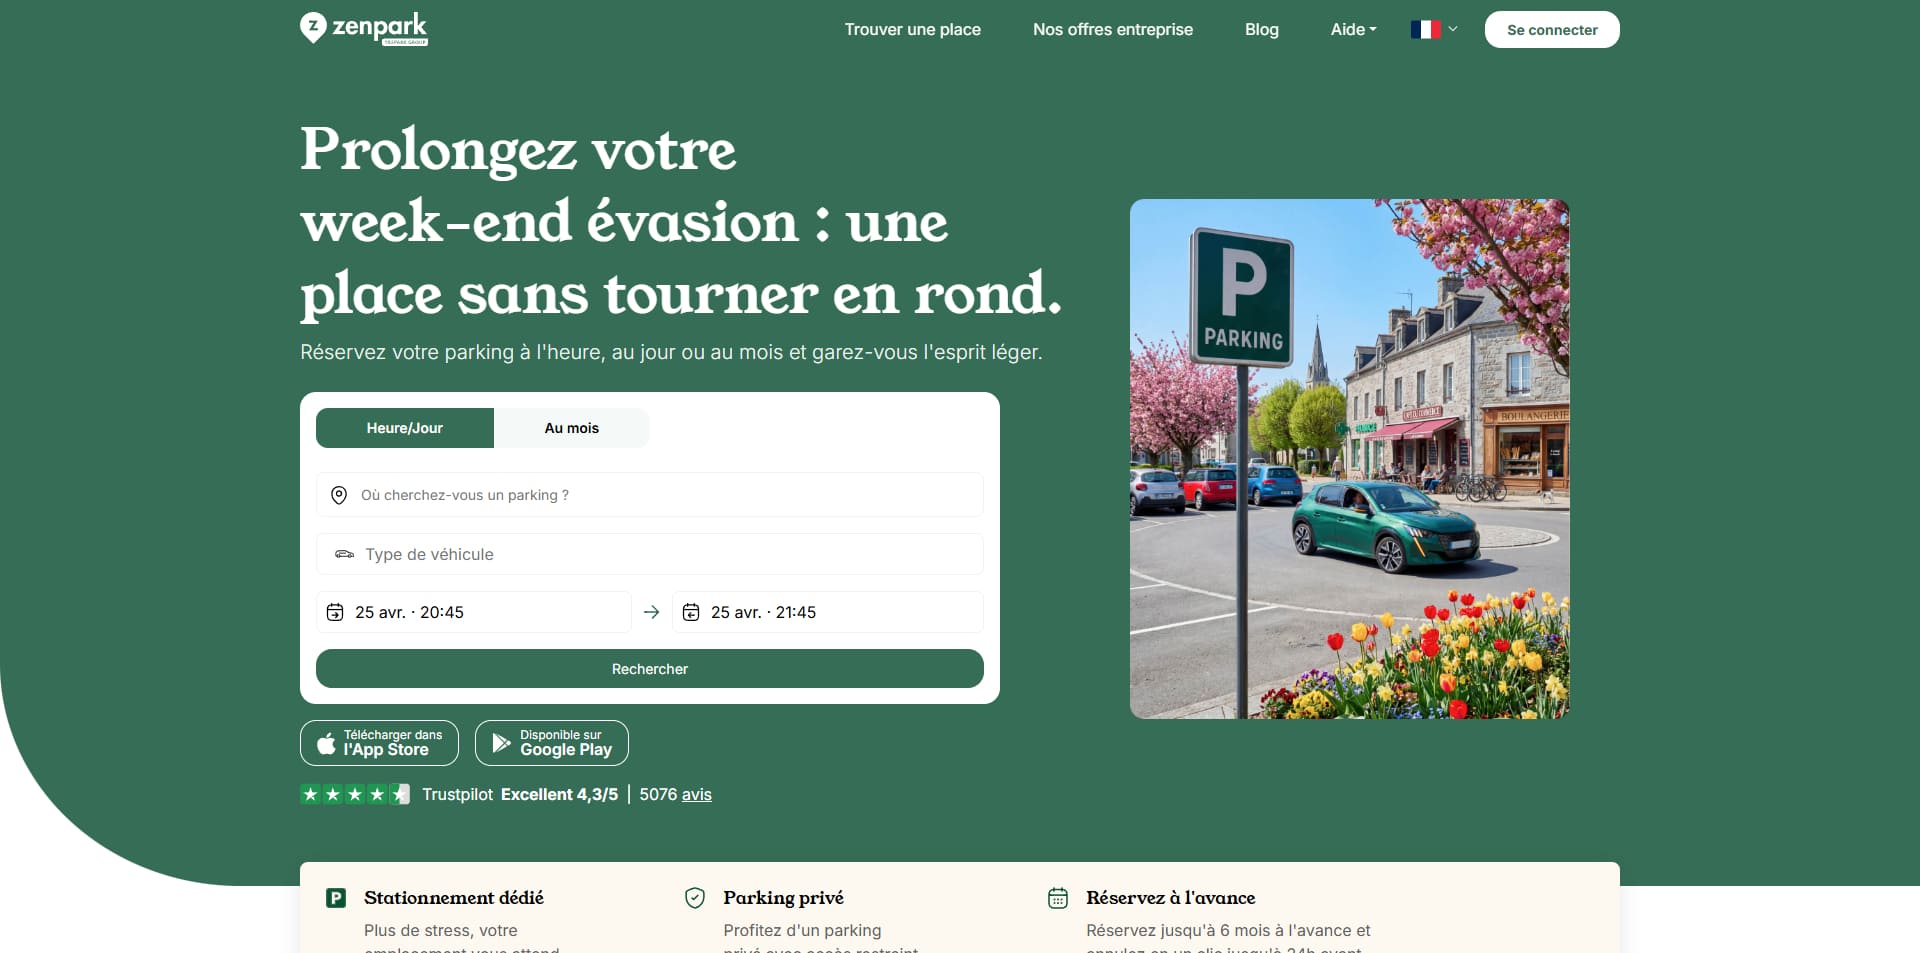Open the Type de véhicule dropdown

click(x=650, y=554)
